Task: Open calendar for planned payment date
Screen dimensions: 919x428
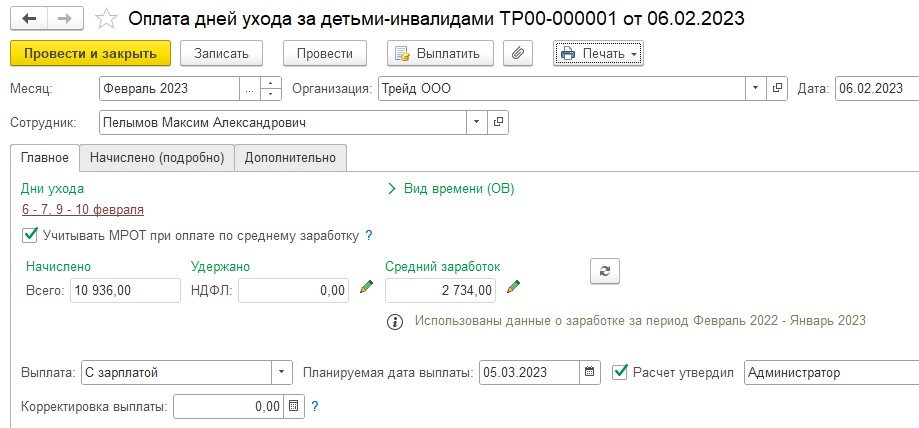Action: (591, 373)
